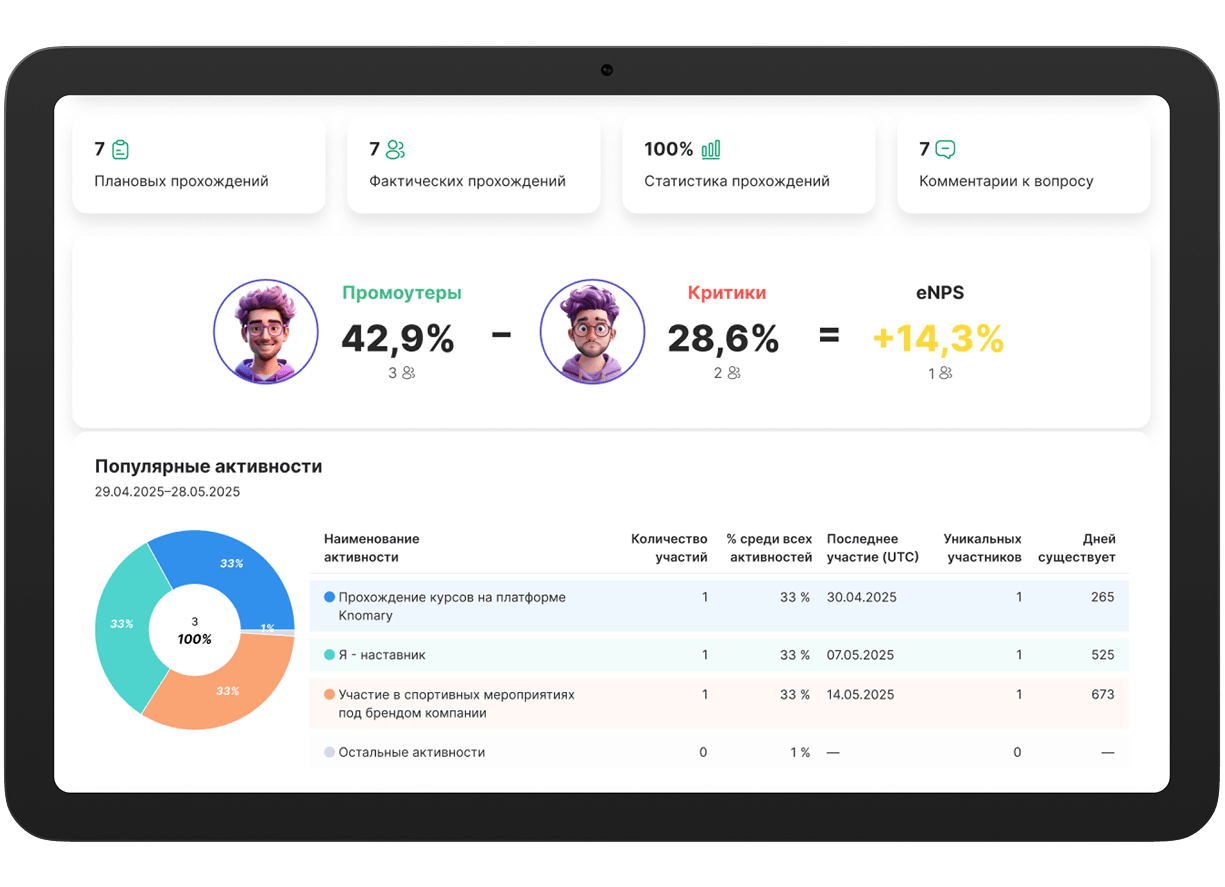
Task: Click the sad critic avatar
Action: point(592,332)
